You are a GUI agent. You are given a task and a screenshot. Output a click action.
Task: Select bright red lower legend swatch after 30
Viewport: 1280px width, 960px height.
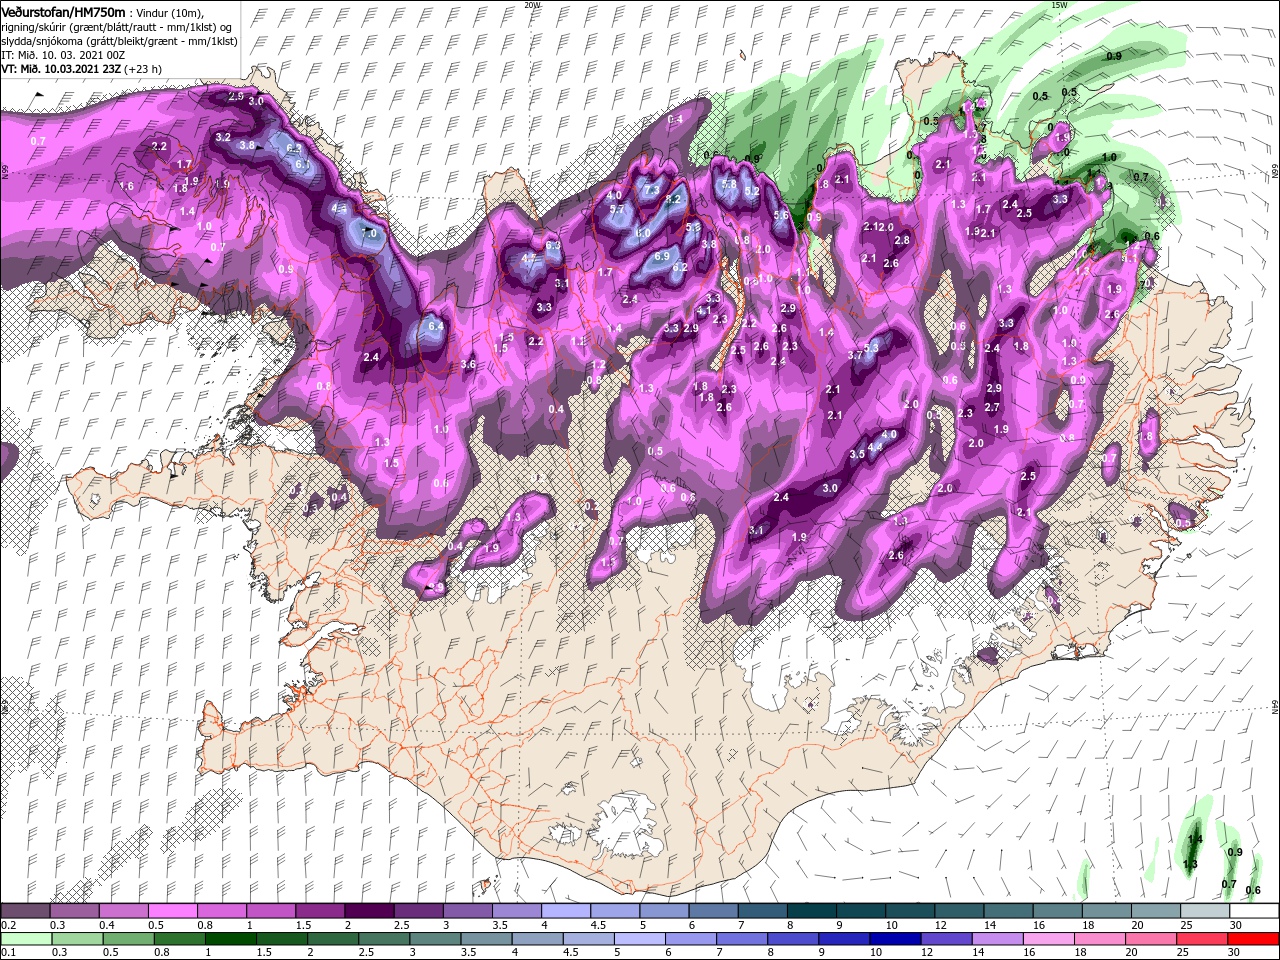coord(1254,938)
